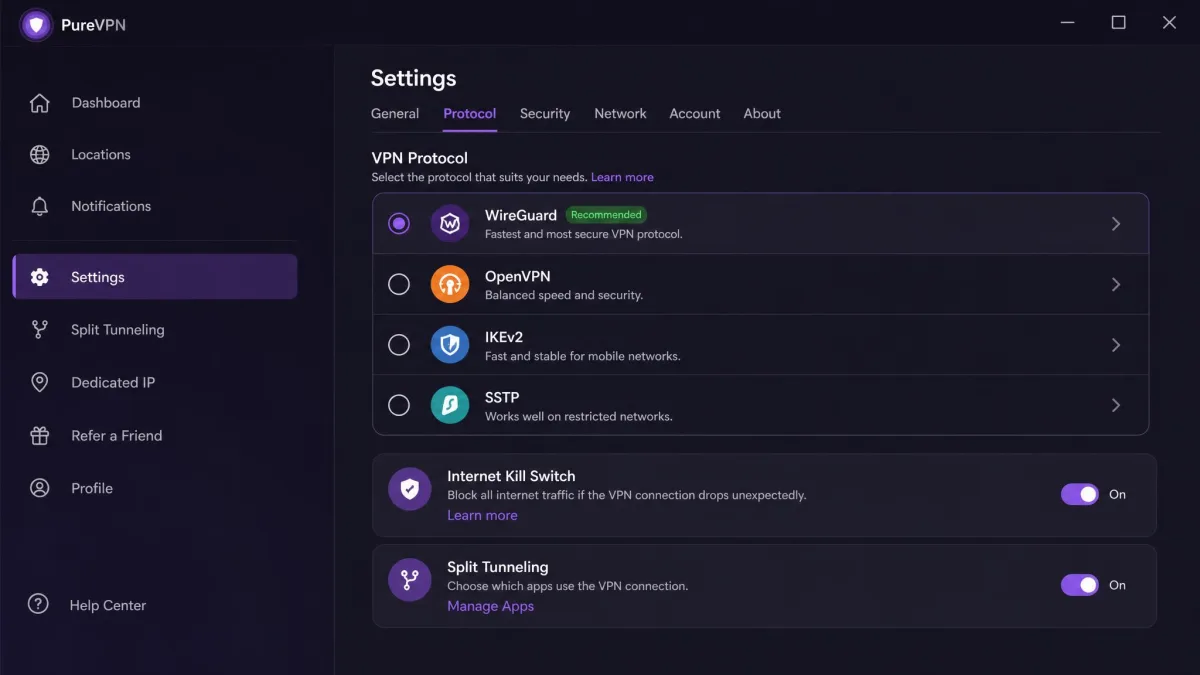Click the Refer a Friend gift icon
The width and height of the screenshot is (1200, 675).
(39, 436)
